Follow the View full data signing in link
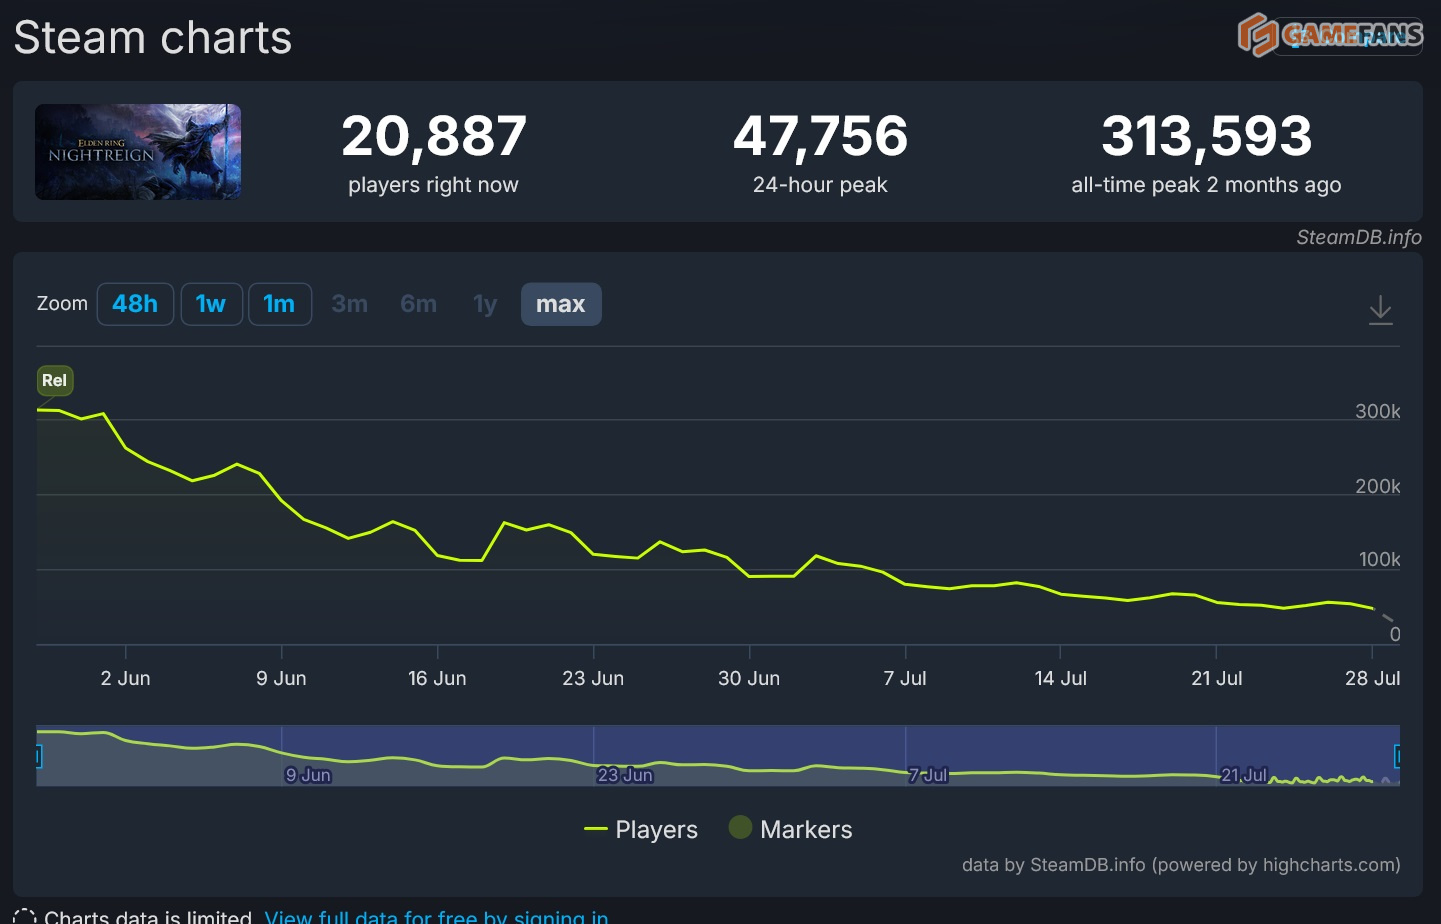Screen dimensions: 1441x924 click(x=437, y=917)
